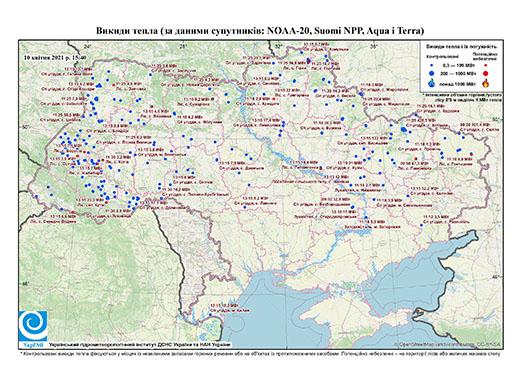This screenshot has width=520, height=368.
Task: Click the institute name text beside the logo
Action: [140, 345]
